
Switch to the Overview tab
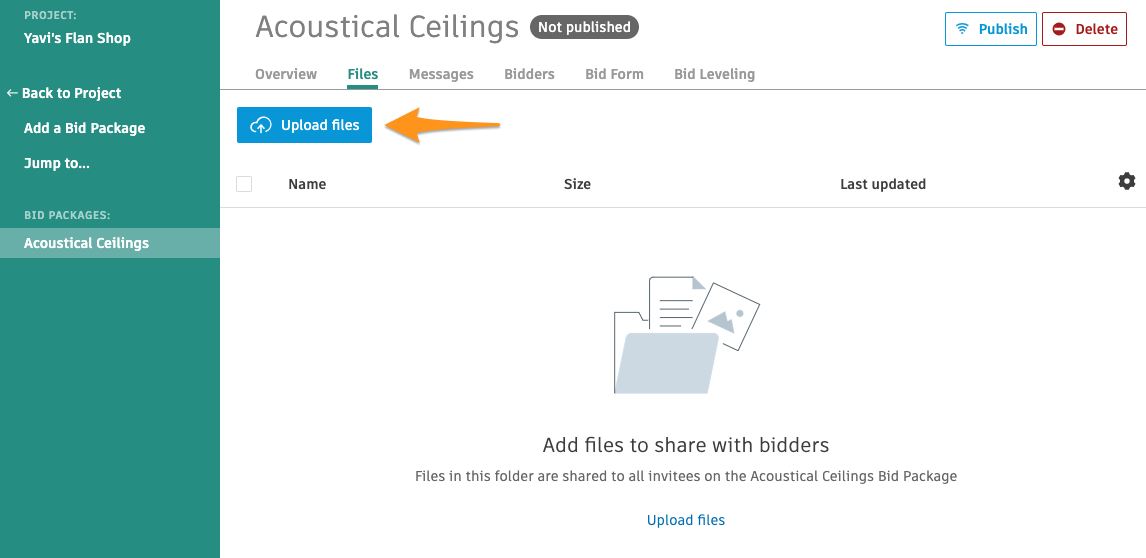tap(286, 74)
